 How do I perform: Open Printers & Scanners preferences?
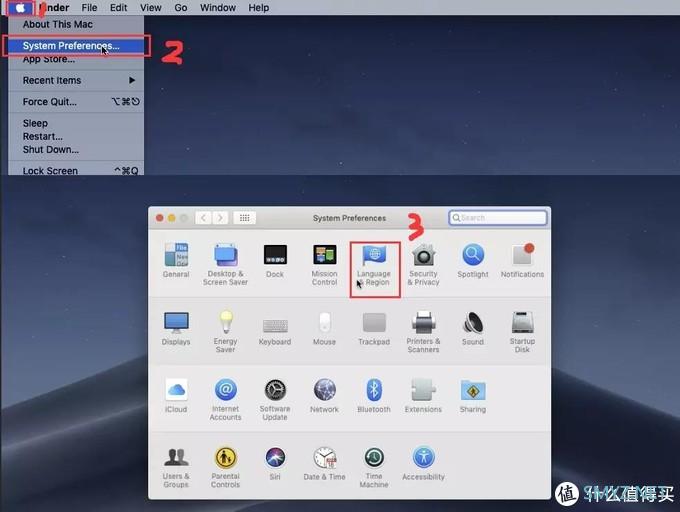coord(424,332)
